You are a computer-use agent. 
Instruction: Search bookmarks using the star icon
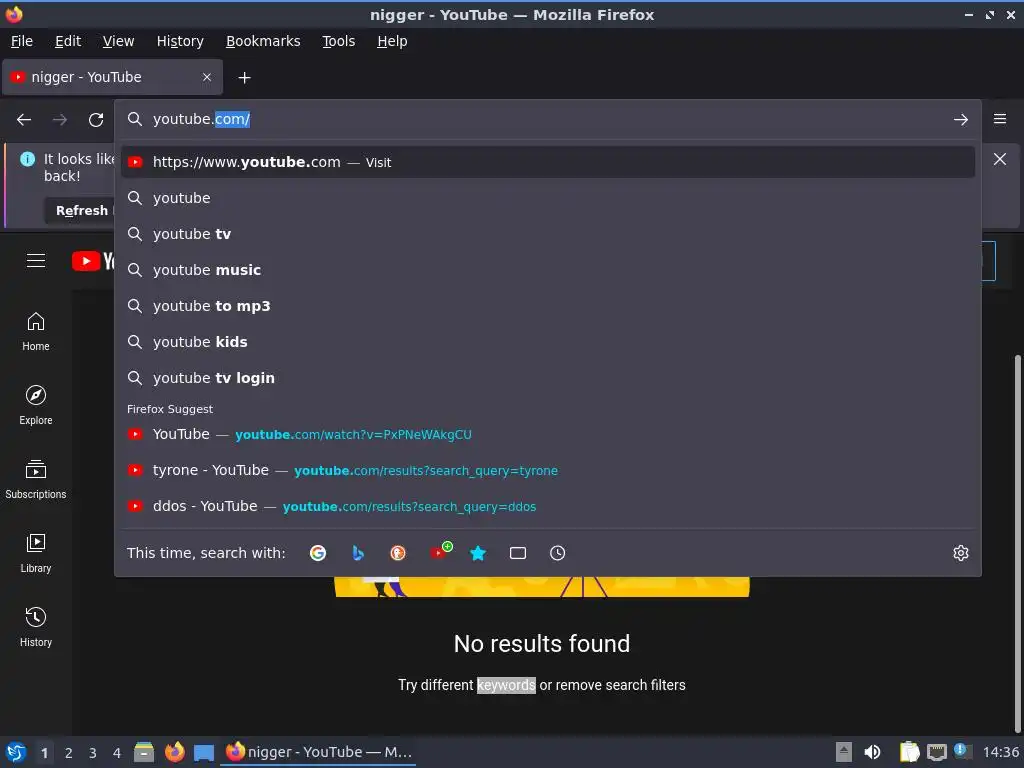478,553
